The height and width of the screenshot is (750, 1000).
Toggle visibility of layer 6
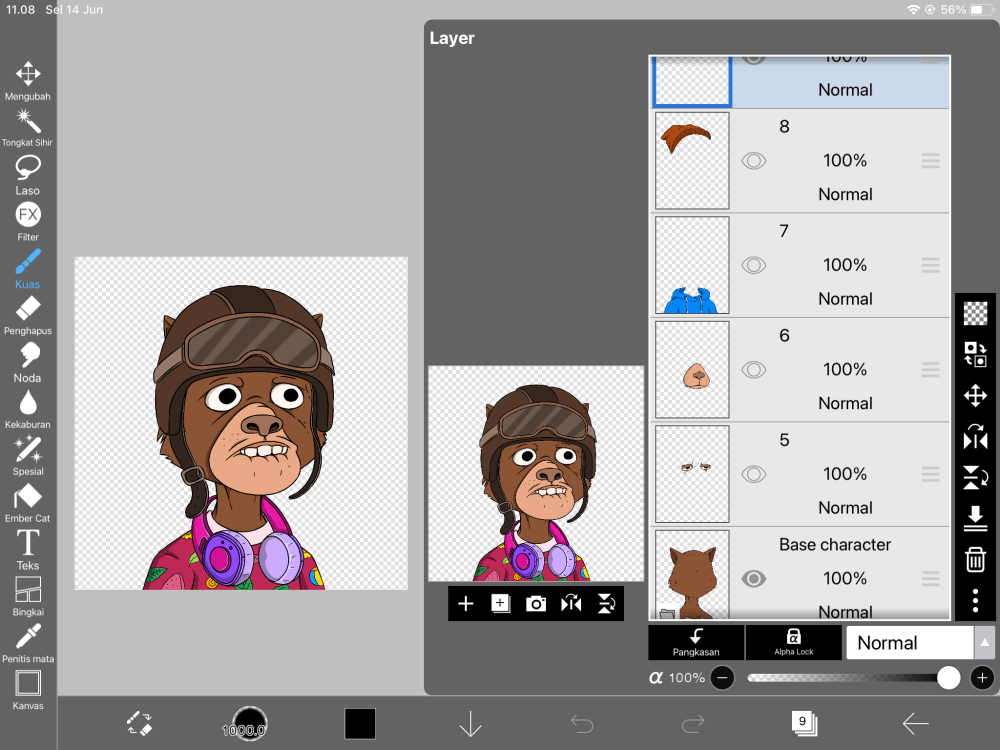tap(753, 370)
